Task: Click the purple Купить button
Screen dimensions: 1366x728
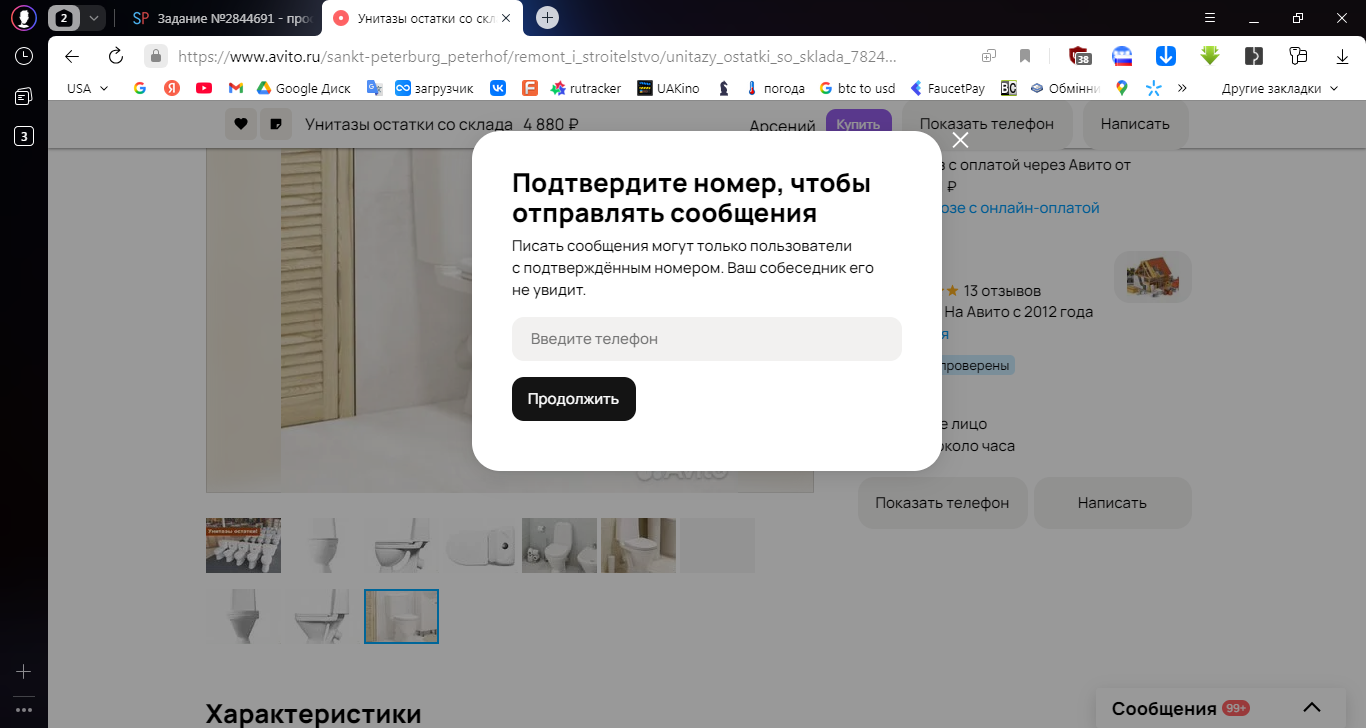Action: 858,125
